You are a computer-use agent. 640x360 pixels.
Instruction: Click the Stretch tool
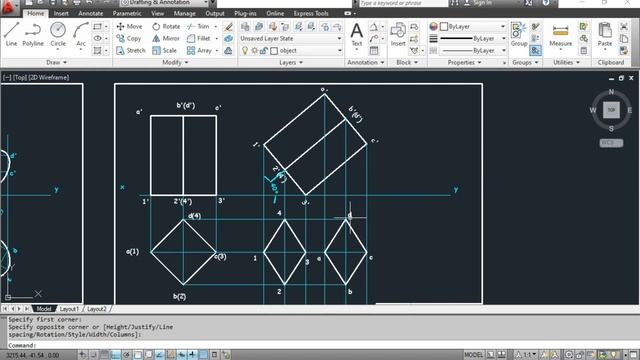(131, 50)
